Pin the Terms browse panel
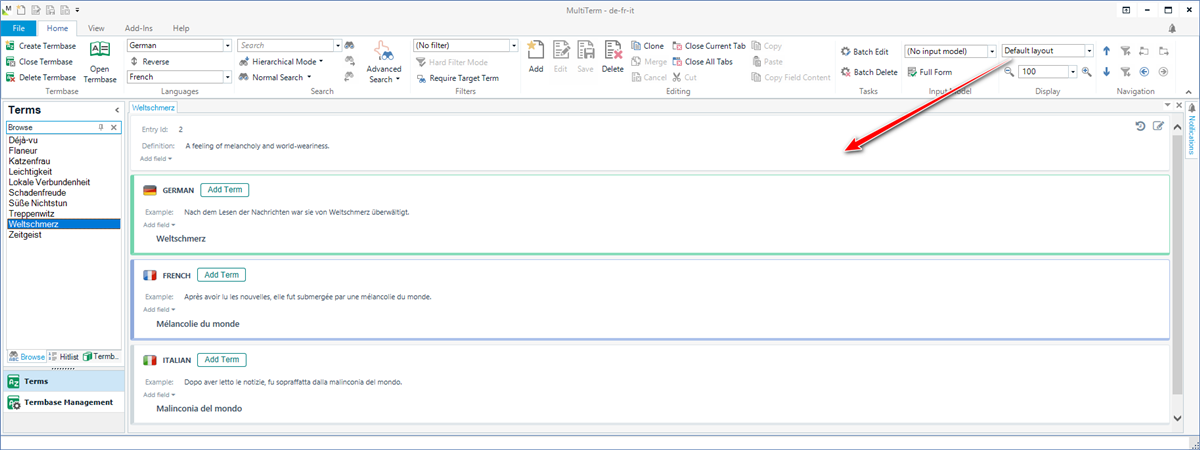The width and height of the screenshot is (1200, 450). click(x=101, y=127)
